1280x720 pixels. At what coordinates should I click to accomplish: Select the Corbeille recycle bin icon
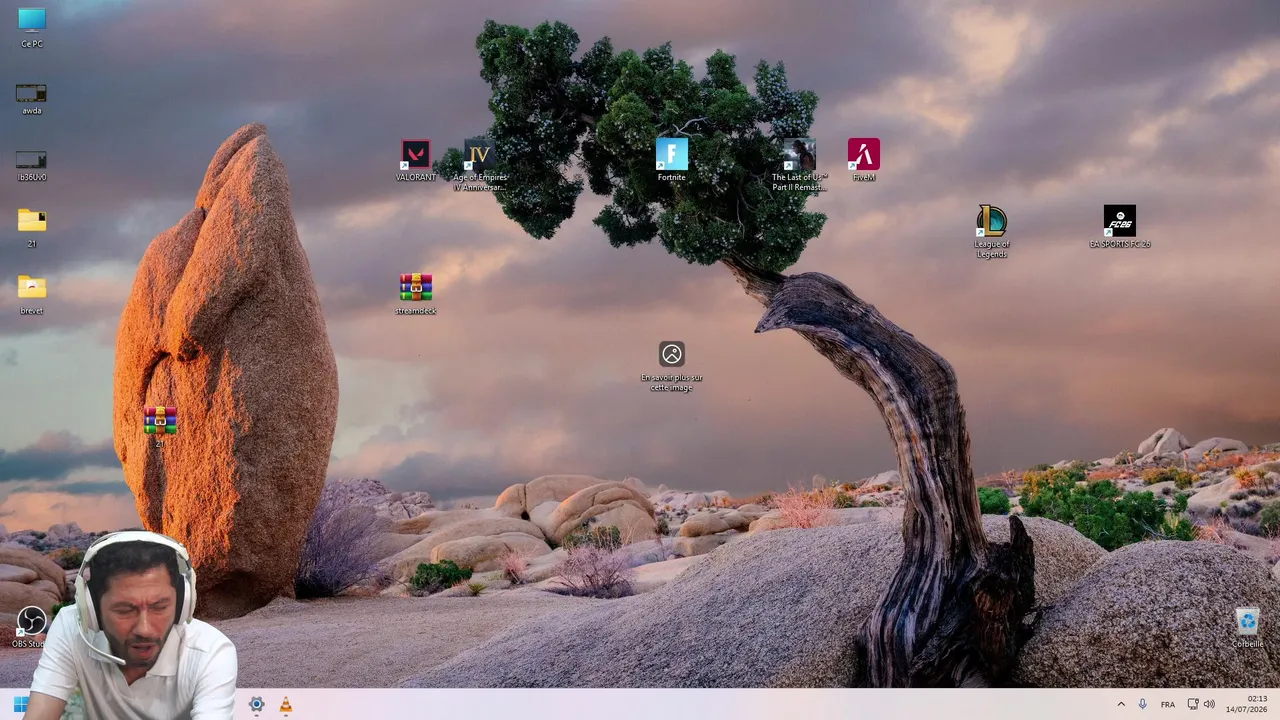point(1247,627)
